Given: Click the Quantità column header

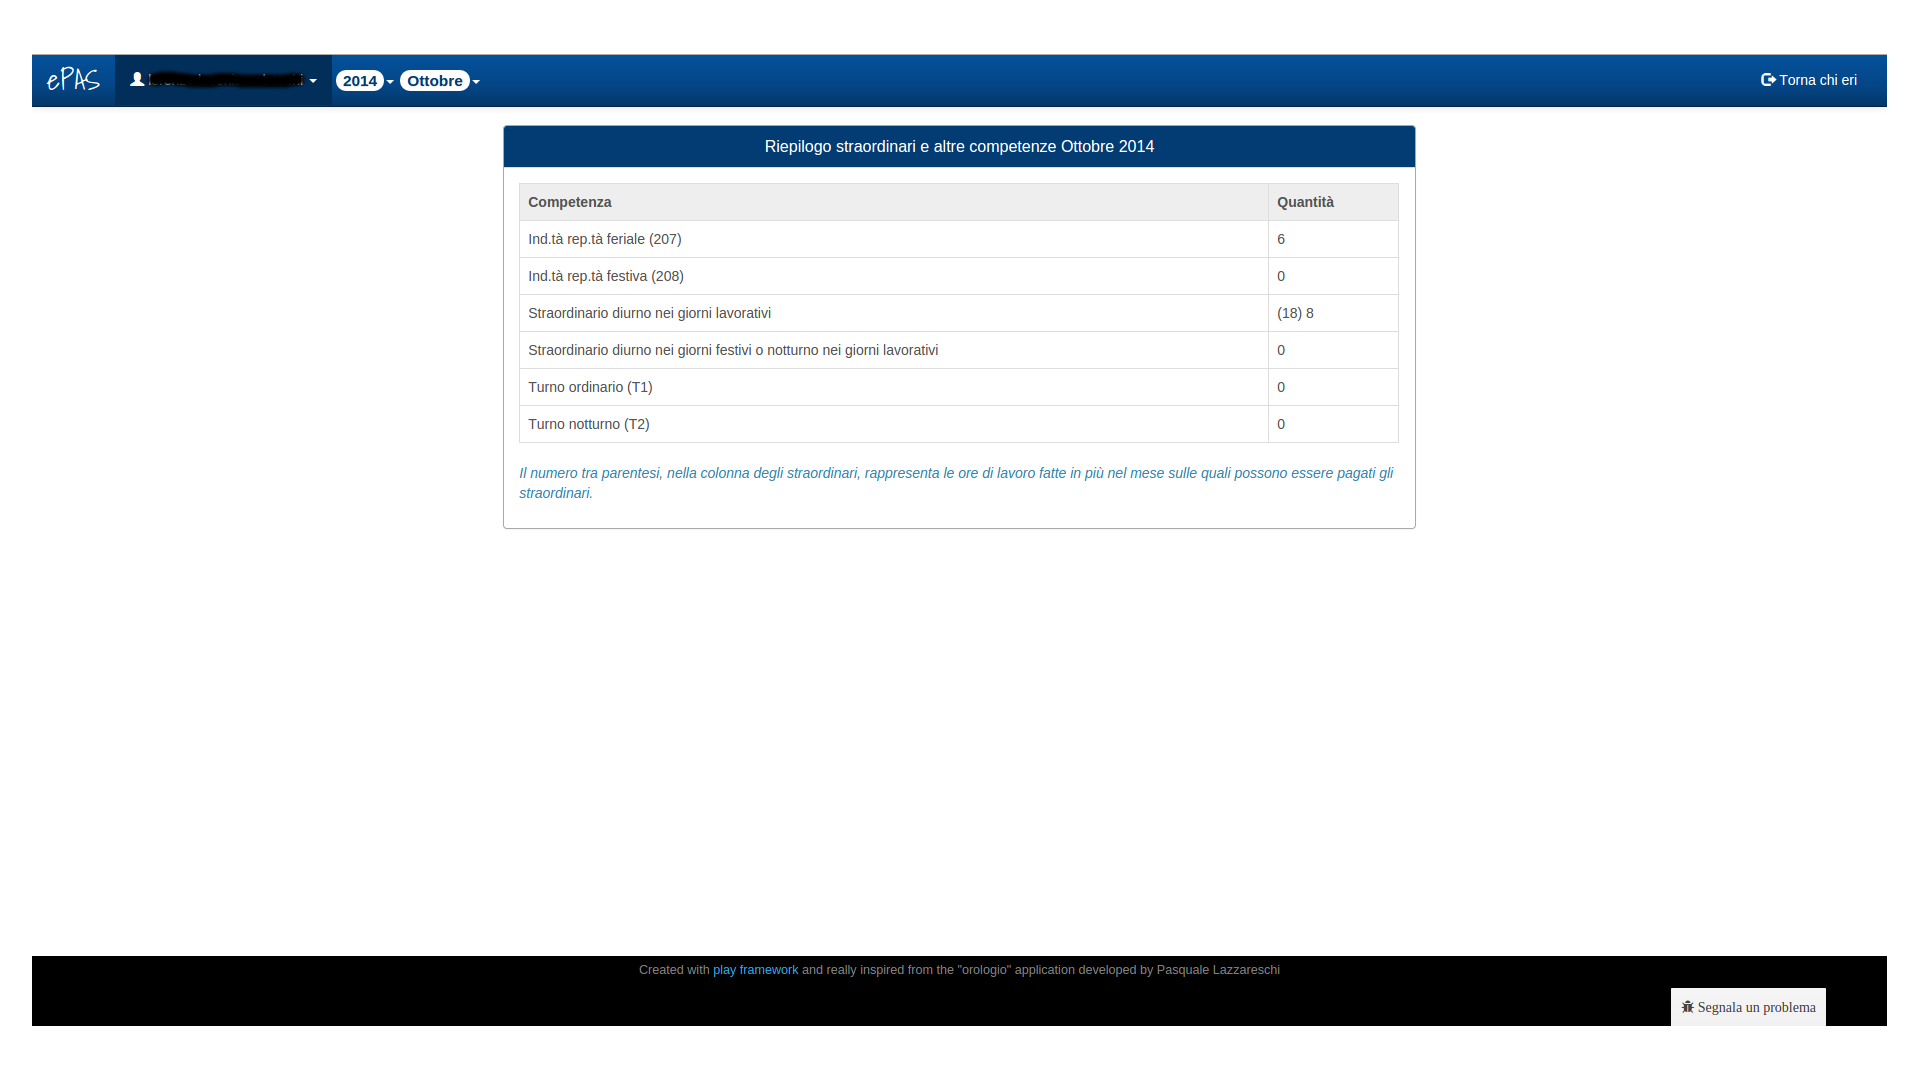Looking at the screenshot, I should pos(1305,202).
